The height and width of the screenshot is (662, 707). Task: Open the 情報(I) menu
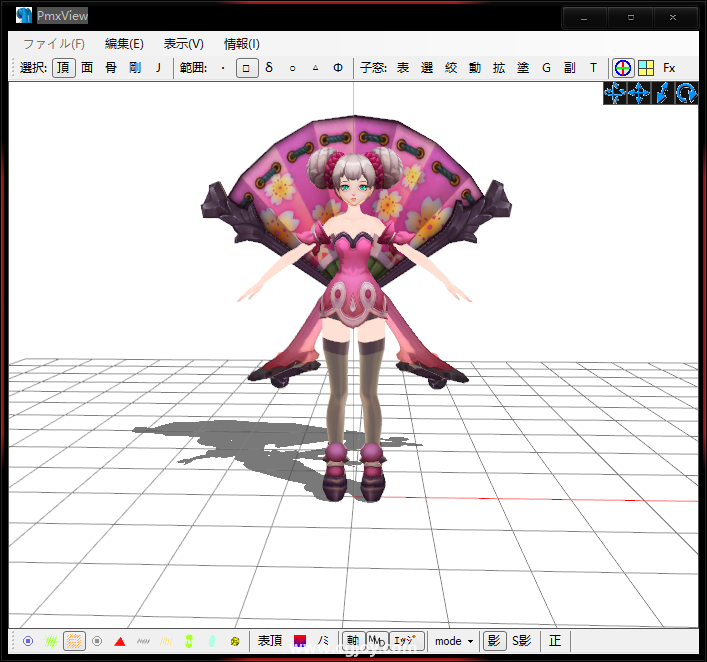242,44
